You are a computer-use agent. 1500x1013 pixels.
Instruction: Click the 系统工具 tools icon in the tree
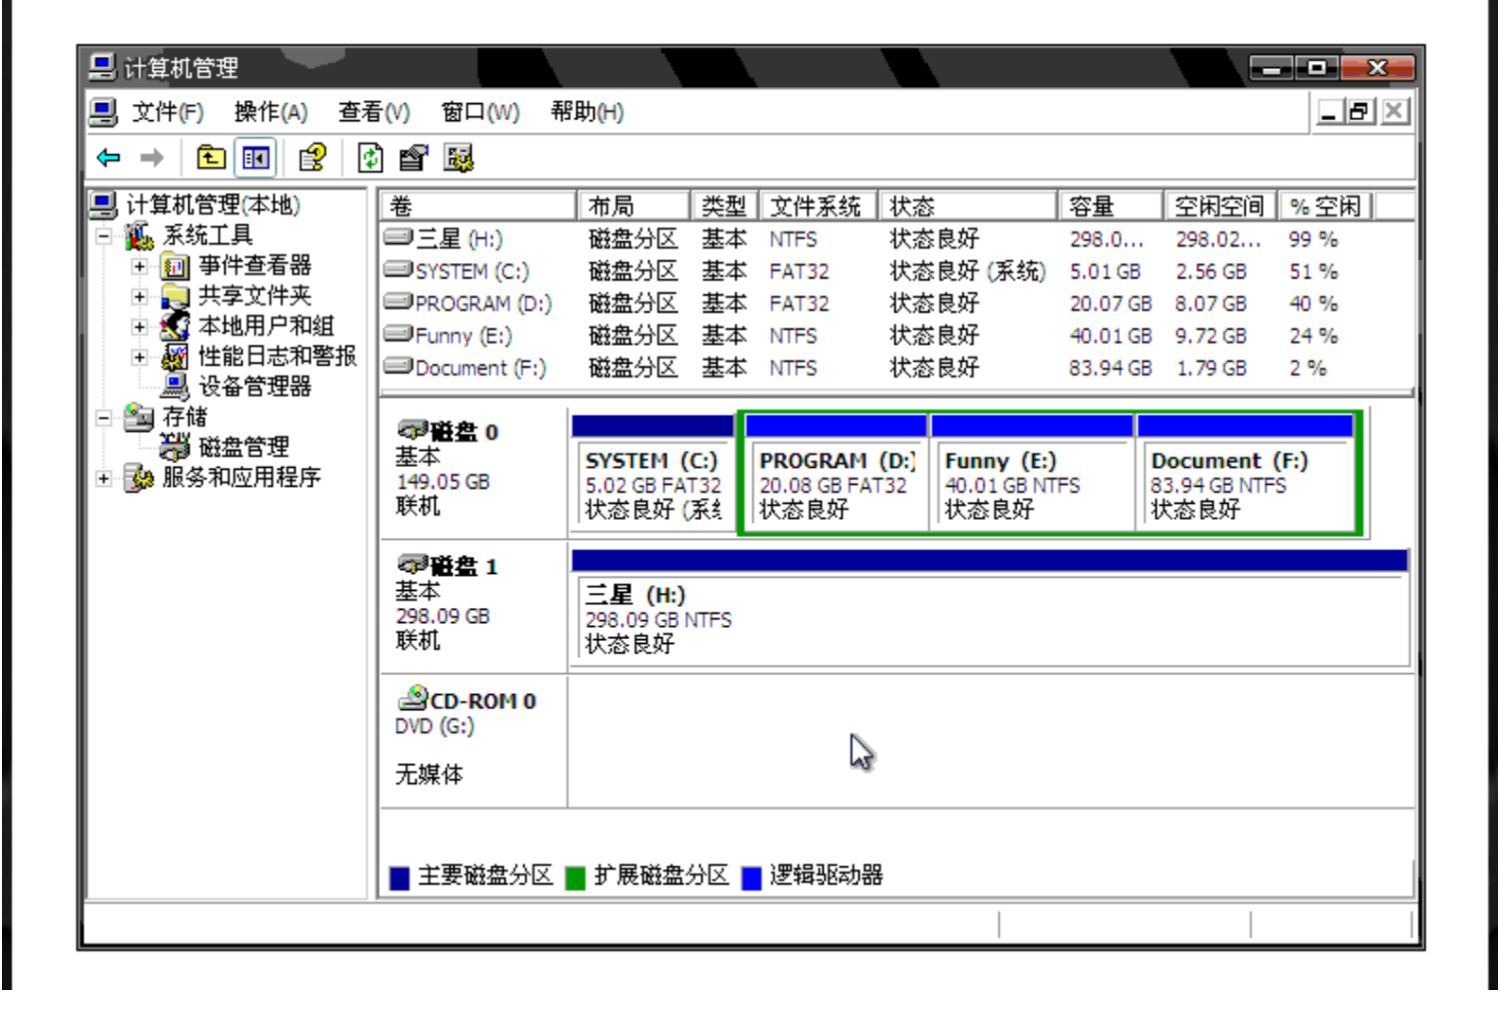coord(138,236)
